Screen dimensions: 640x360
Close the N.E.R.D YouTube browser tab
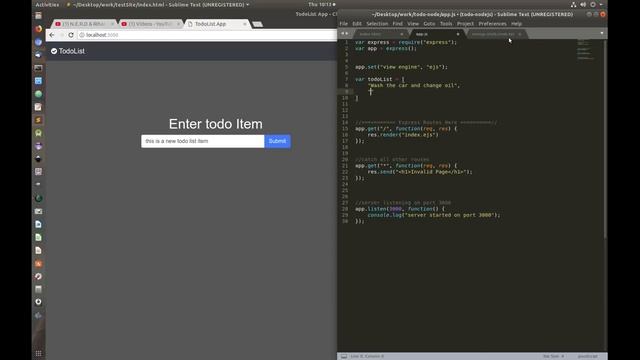click(x=112, y=24)
